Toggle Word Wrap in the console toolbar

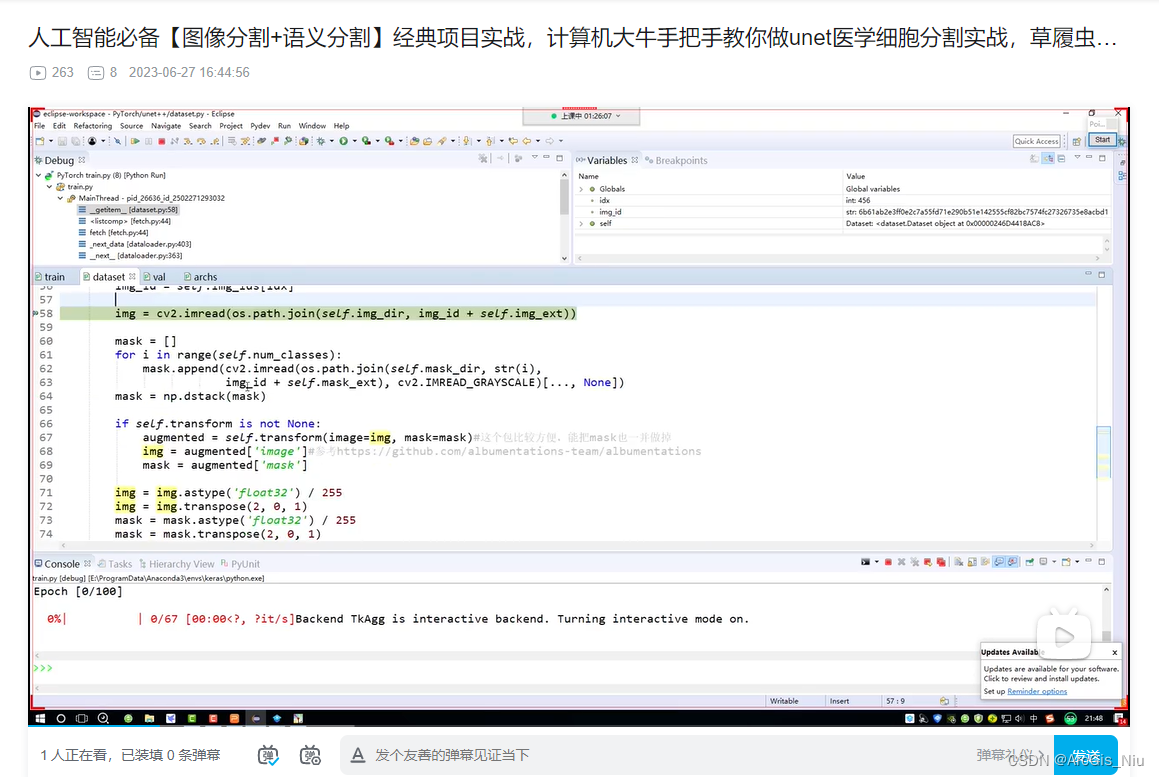click(985, 562)
